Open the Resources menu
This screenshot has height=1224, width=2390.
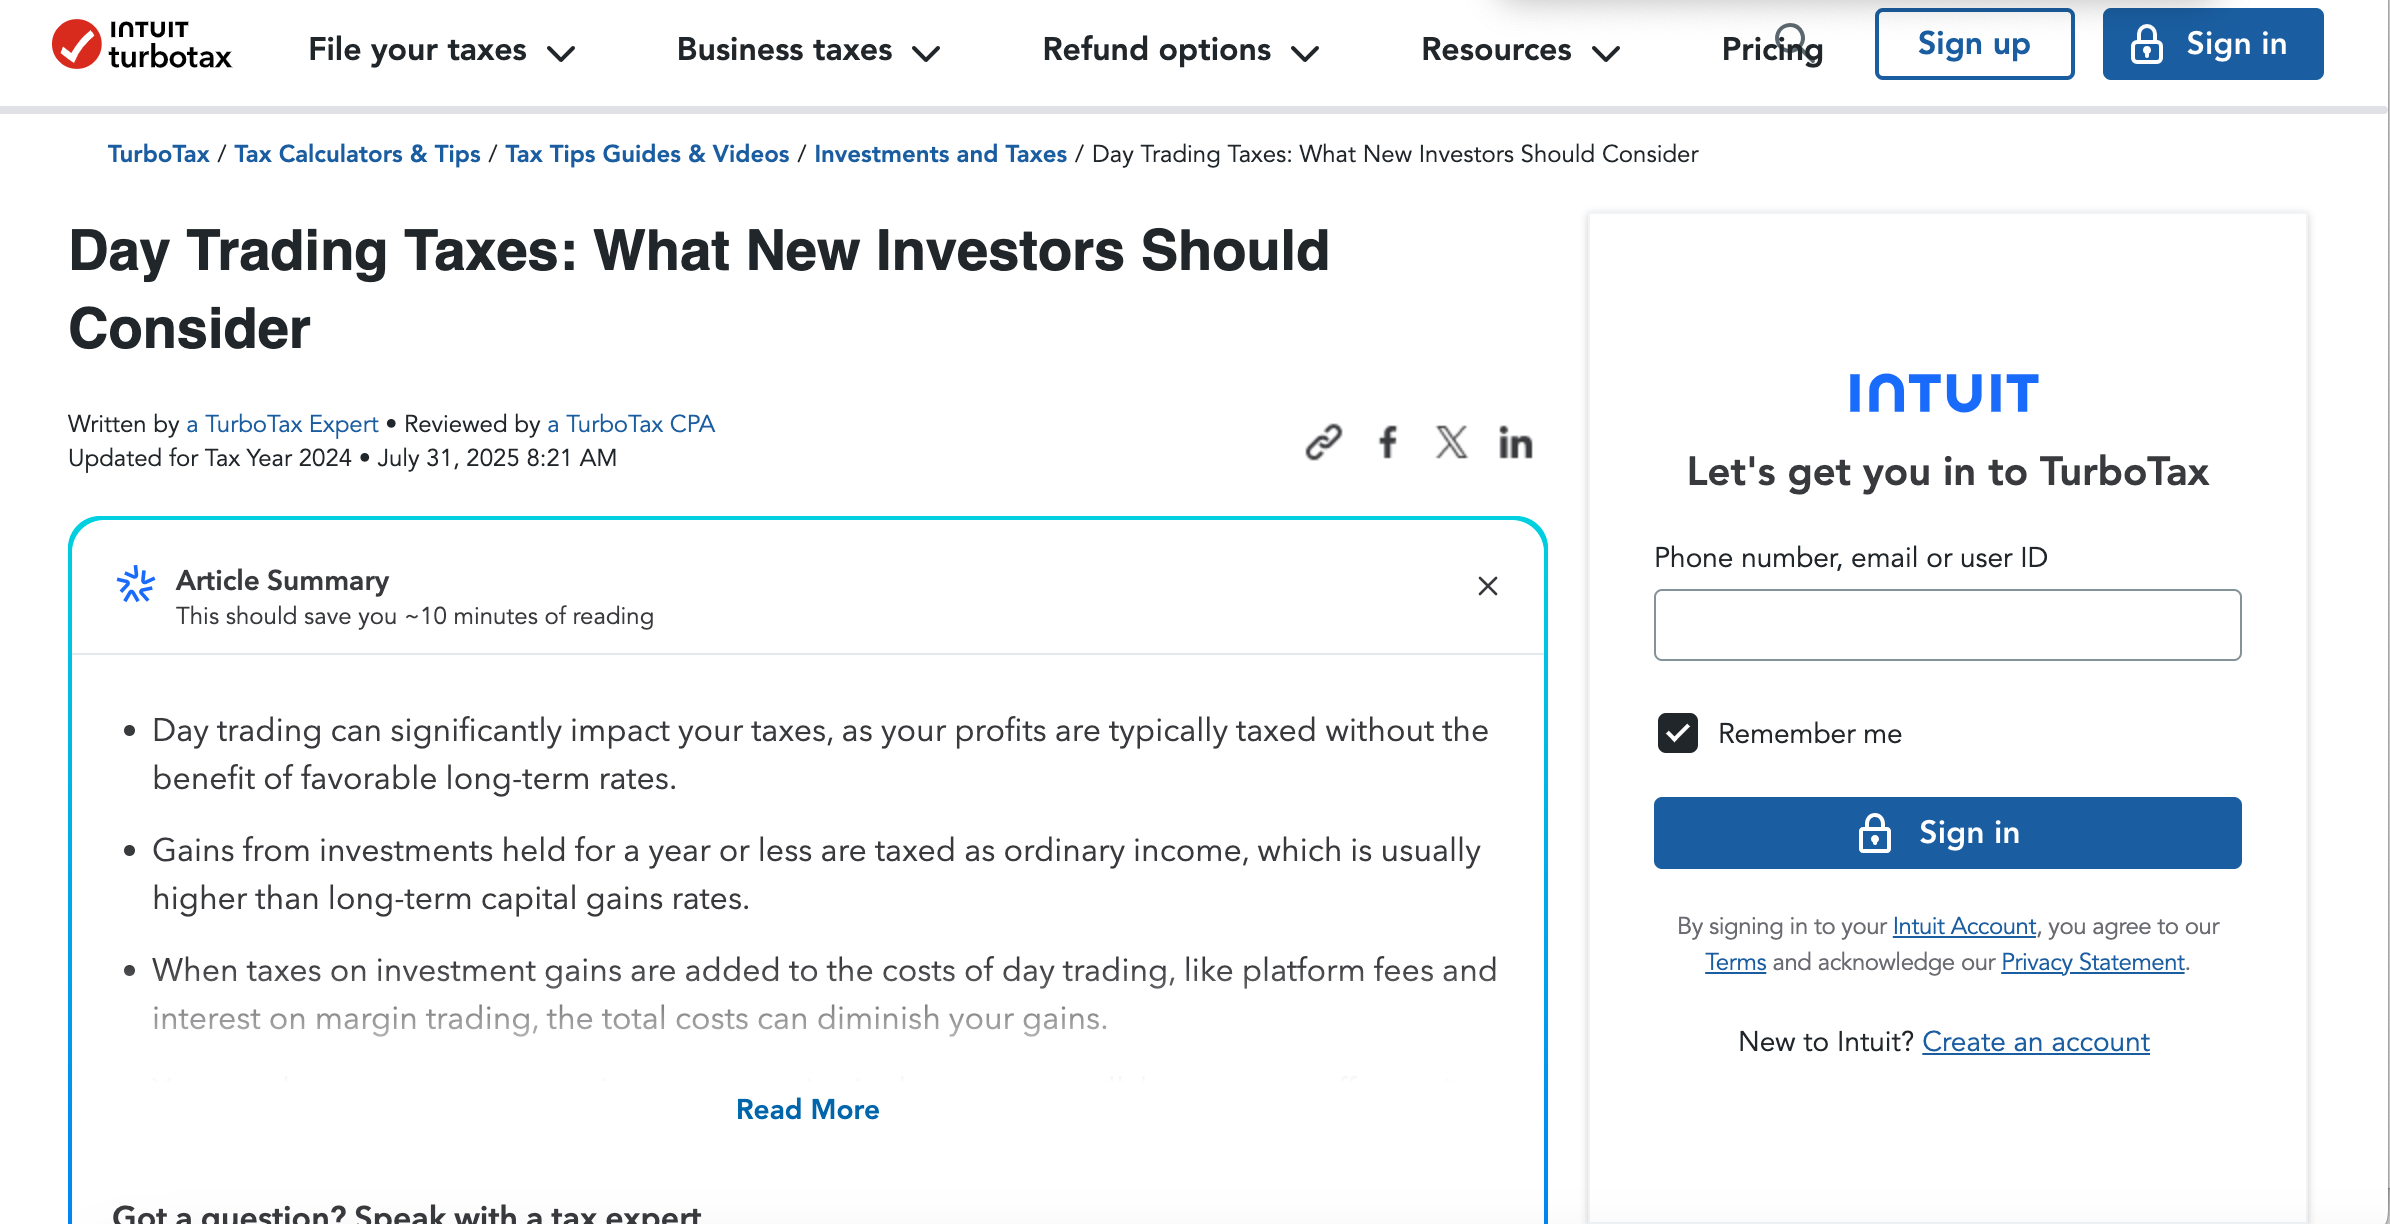tap(1519, 50)
